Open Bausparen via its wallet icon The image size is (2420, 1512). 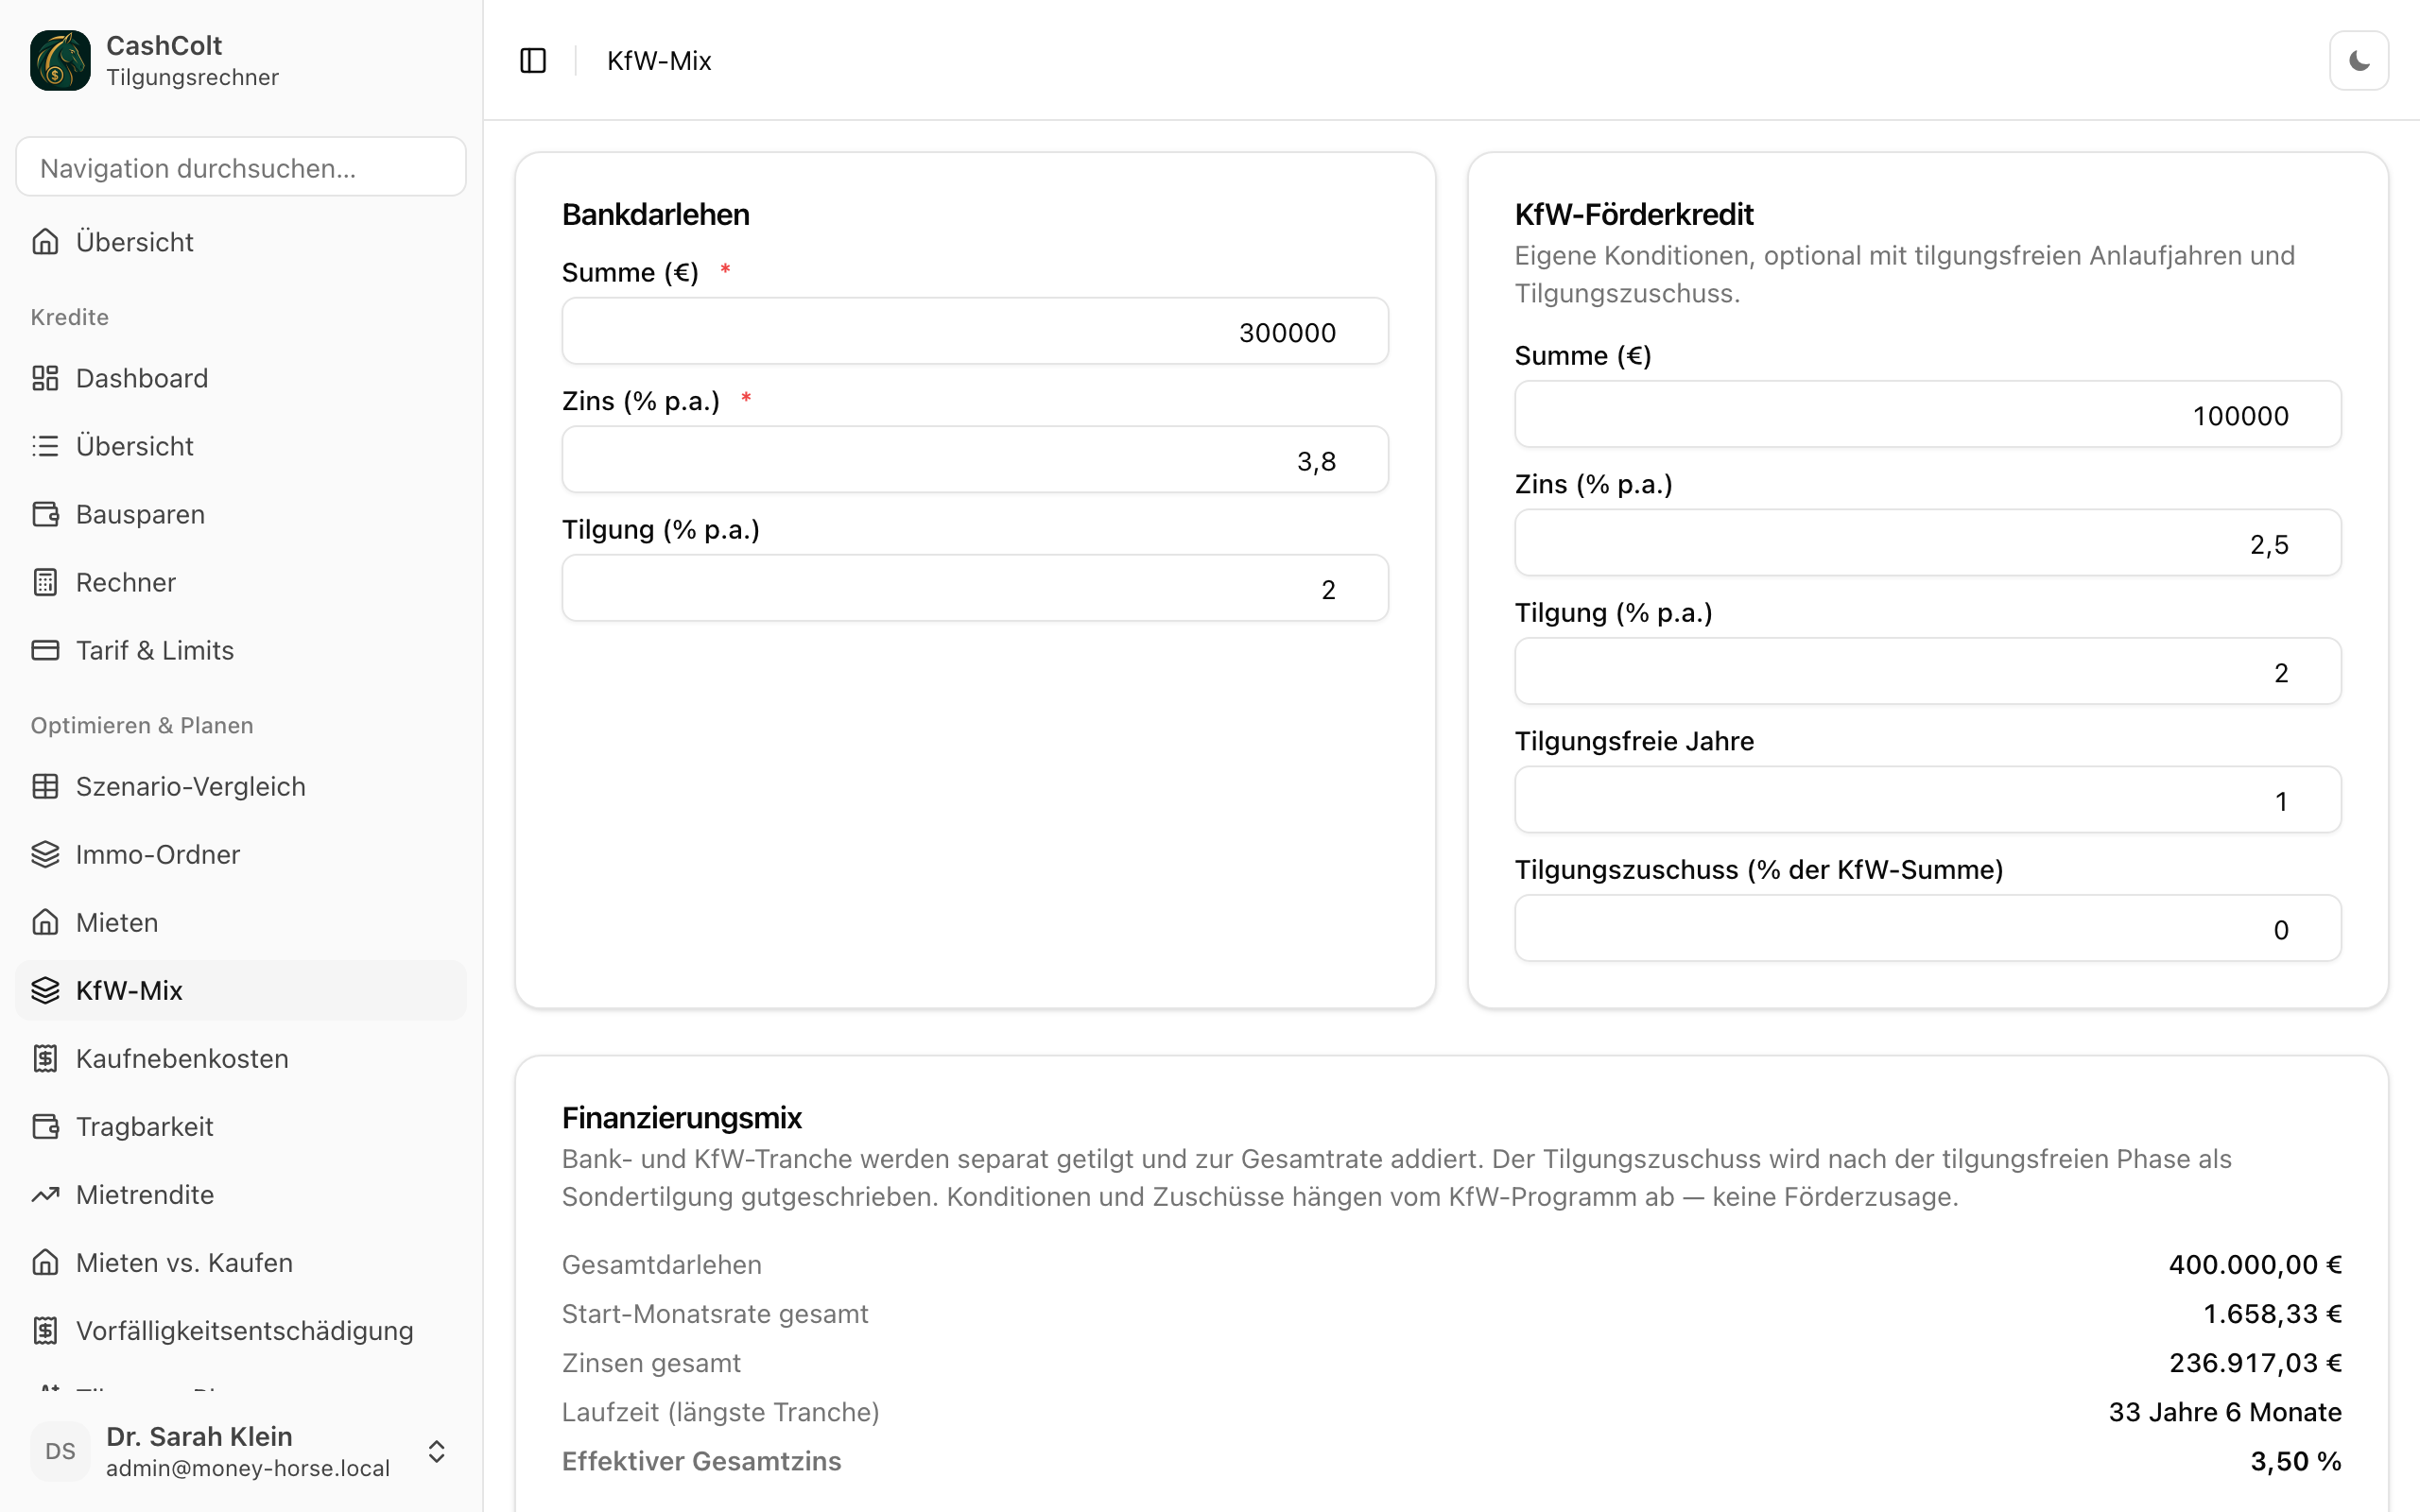click(45, 514)
